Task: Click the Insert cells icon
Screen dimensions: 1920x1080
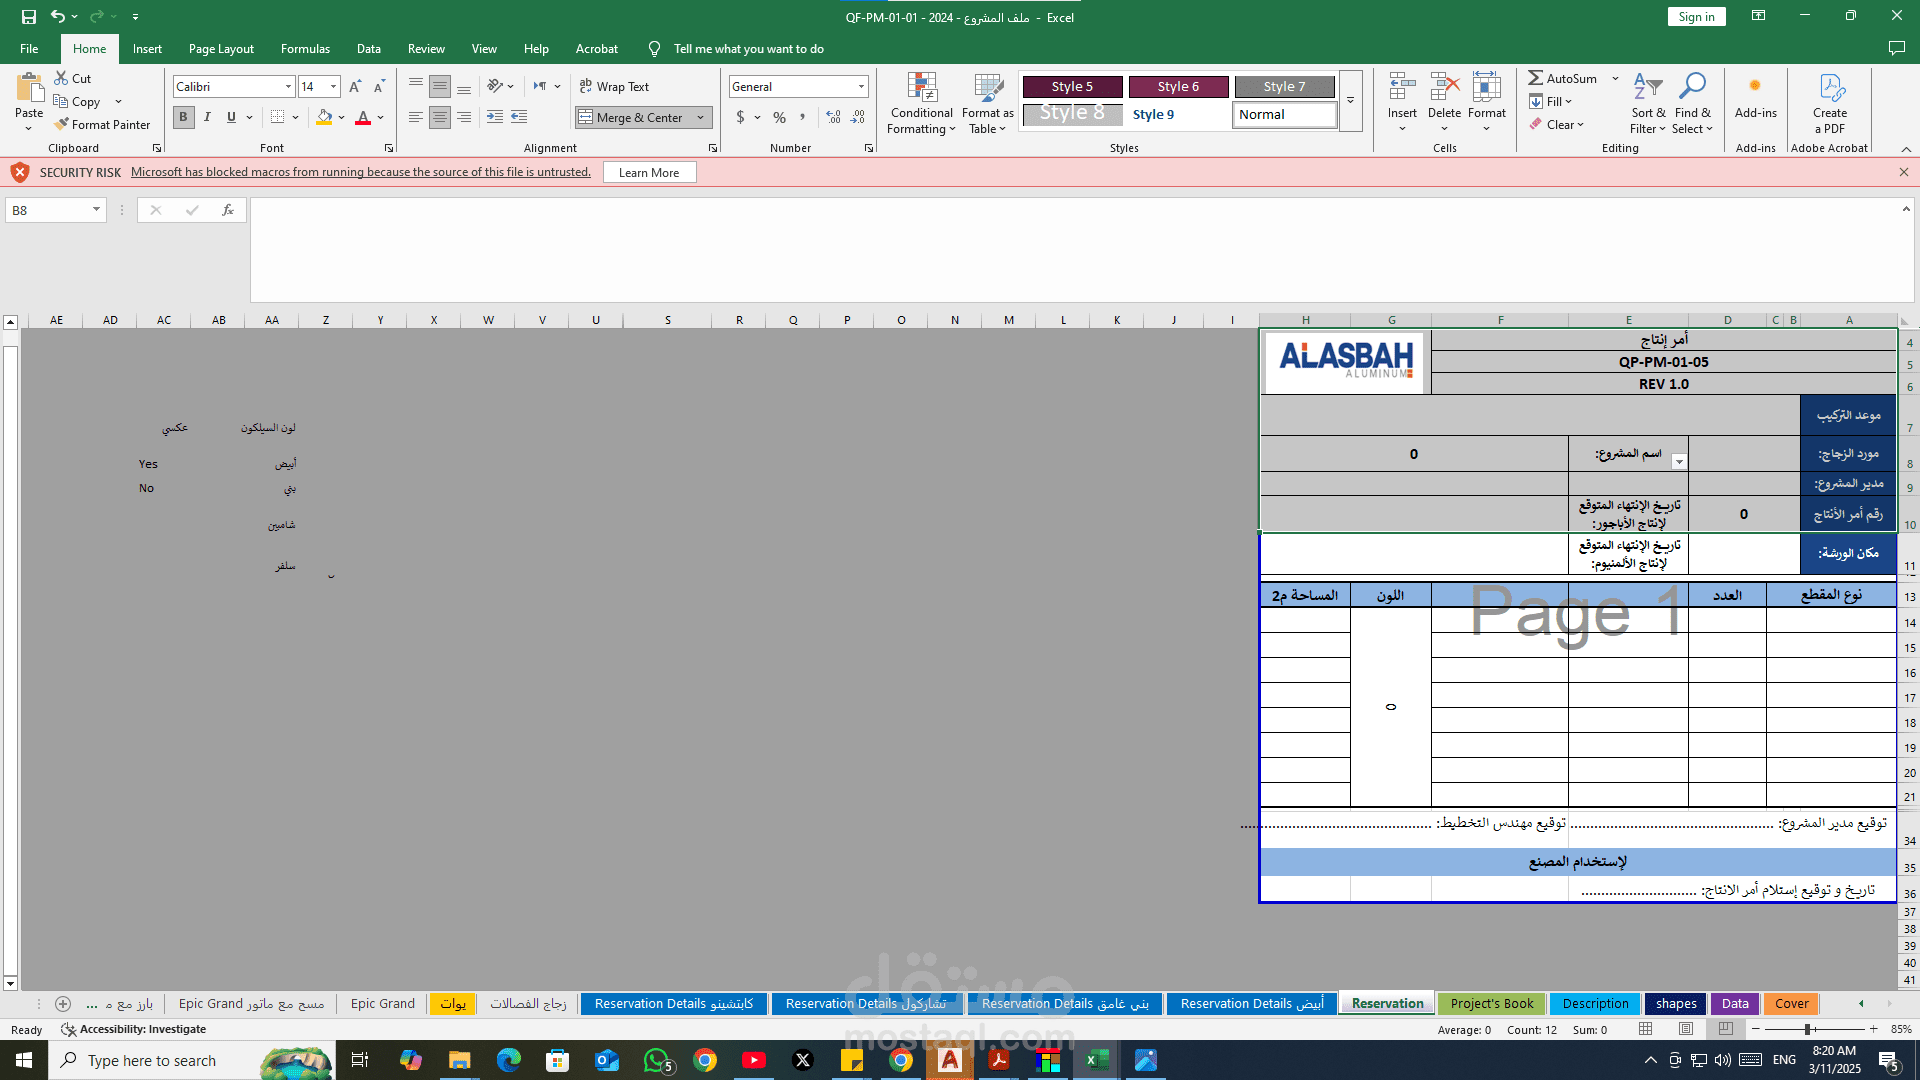Action: (1402, 87)
